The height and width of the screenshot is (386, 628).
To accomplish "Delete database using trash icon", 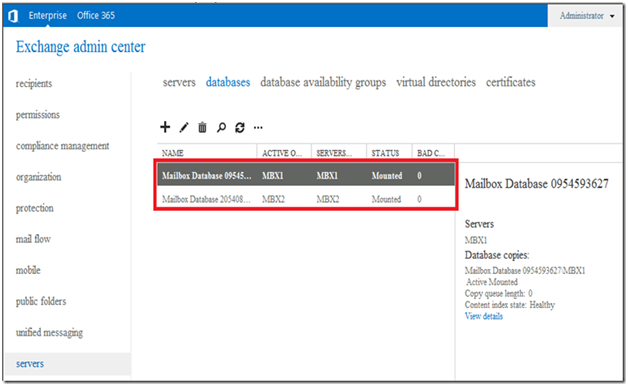I will coord(202,127).
